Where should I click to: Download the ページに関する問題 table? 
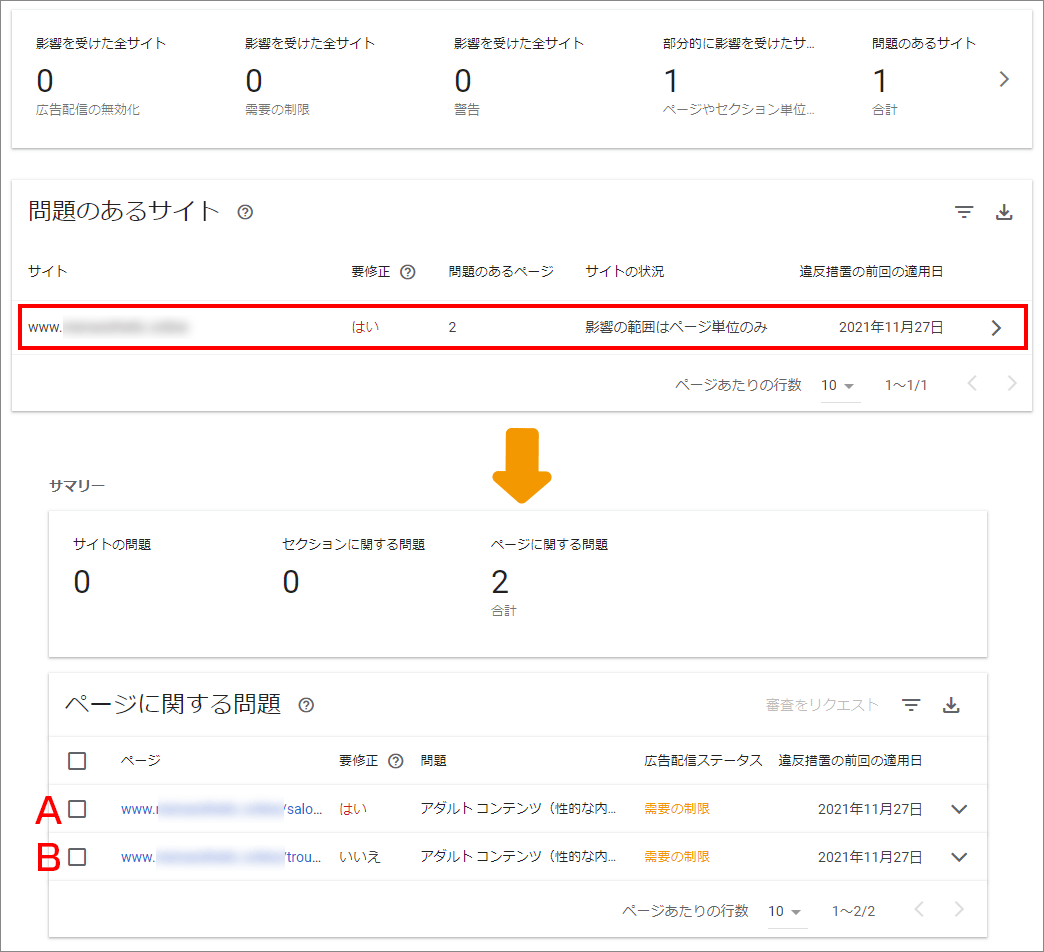point(951,705)
